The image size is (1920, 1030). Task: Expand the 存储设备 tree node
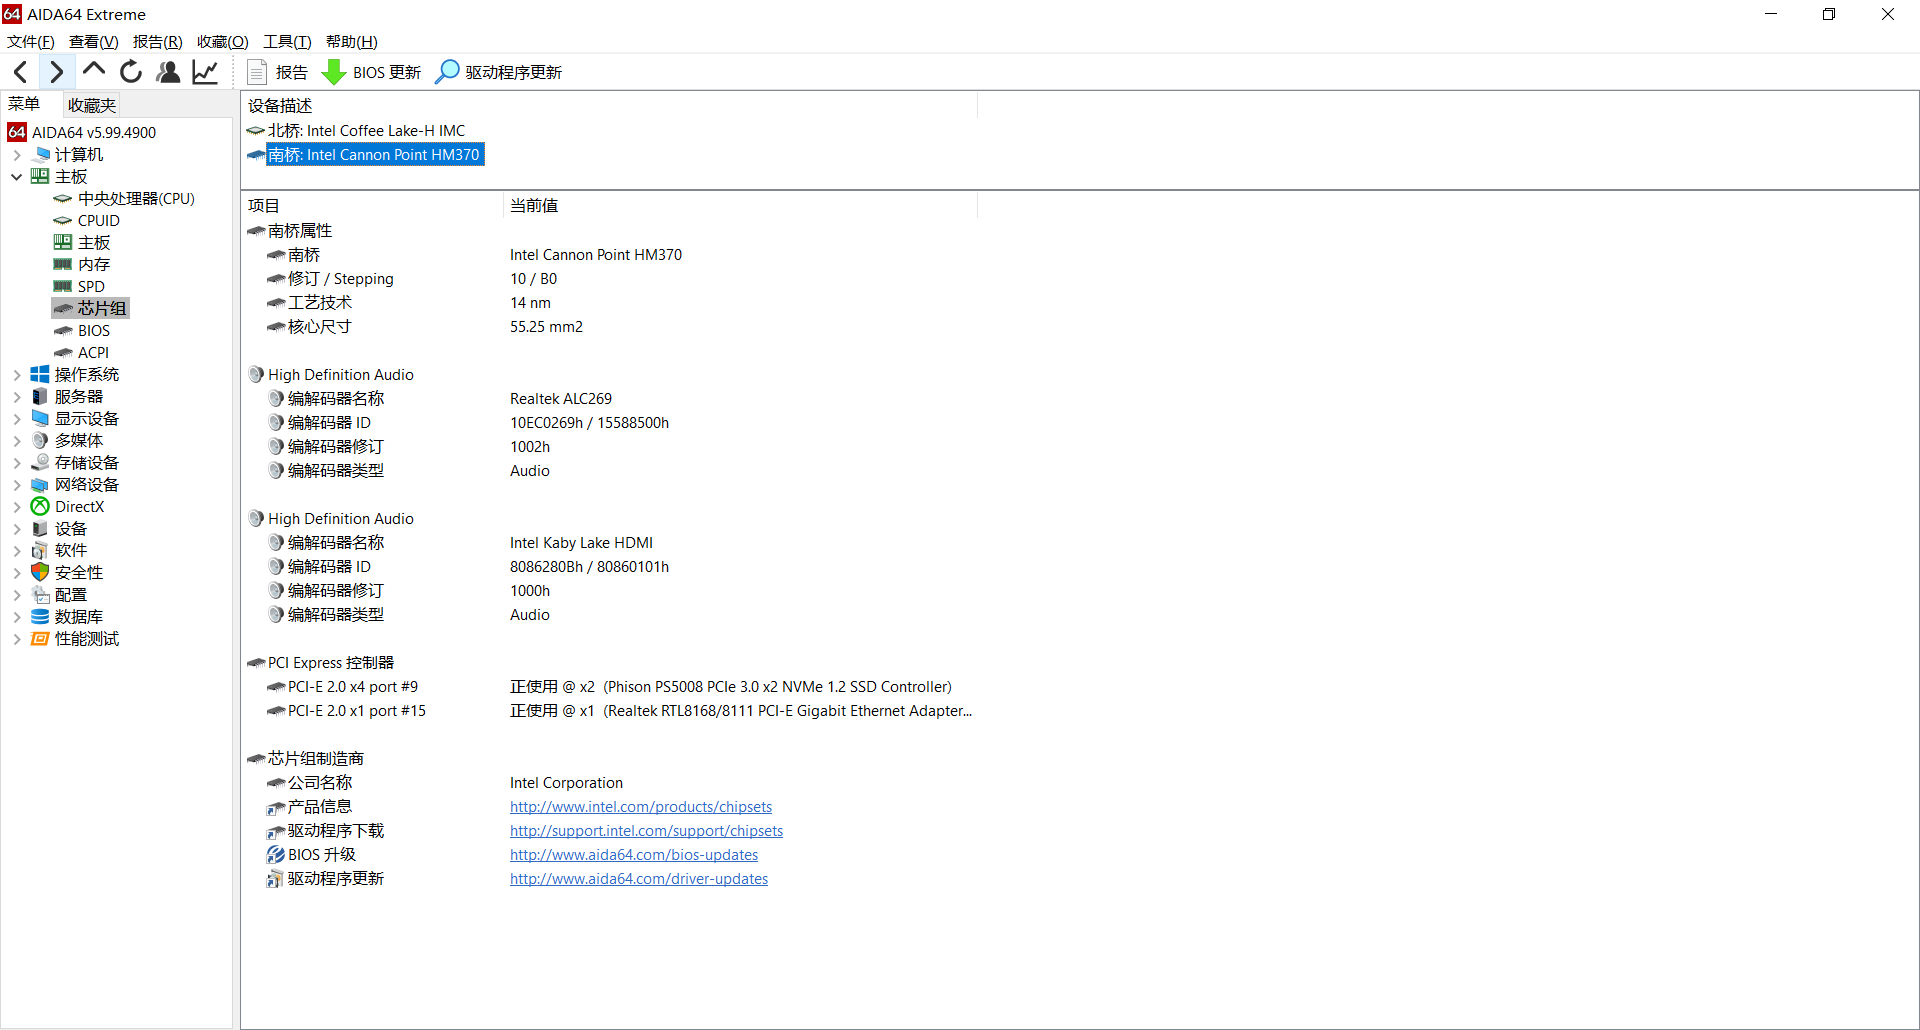[x=17, y=463]
